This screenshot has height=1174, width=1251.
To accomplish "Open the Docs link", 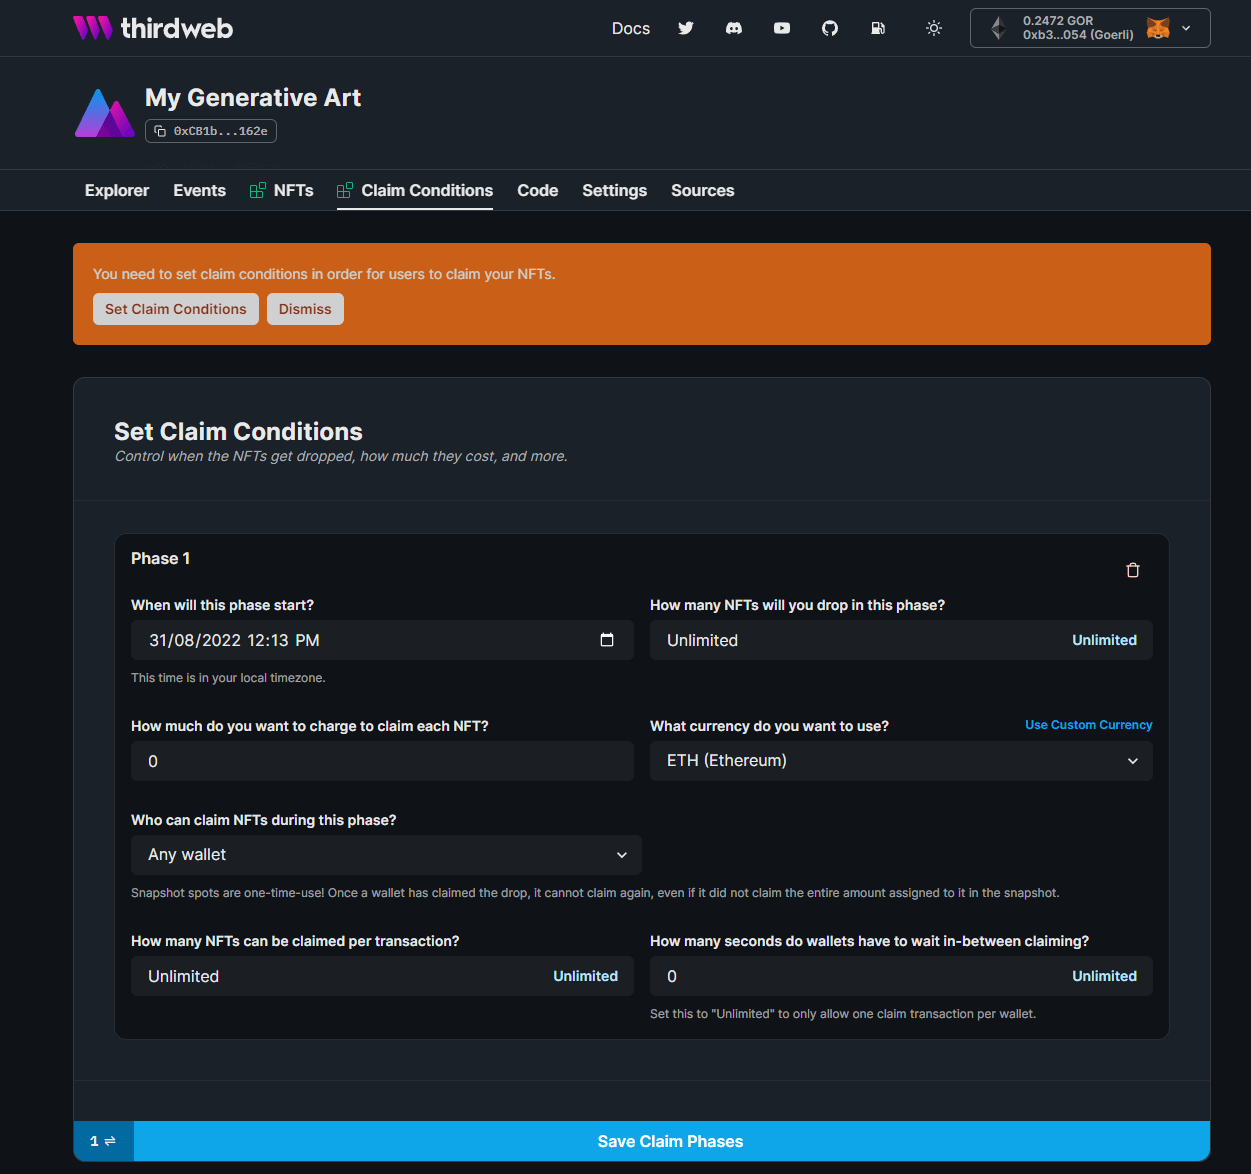I will [631, 28].
